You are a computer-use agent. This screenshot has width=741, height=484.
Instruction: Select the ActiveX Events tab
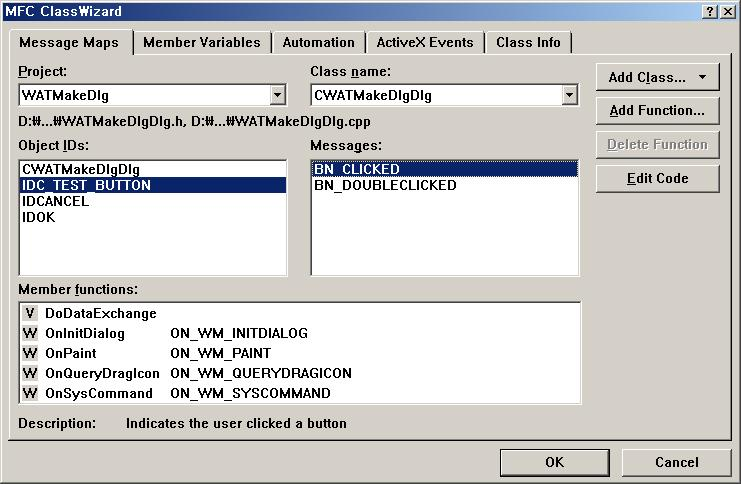425,43
